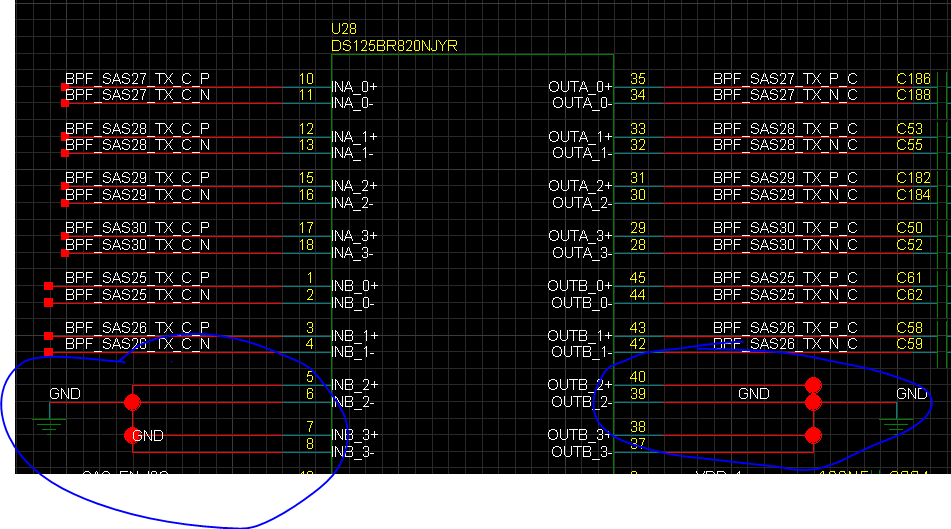Select pin name INA_2-
This screenshot has width=951, height=529.
[x=352, y=203]
